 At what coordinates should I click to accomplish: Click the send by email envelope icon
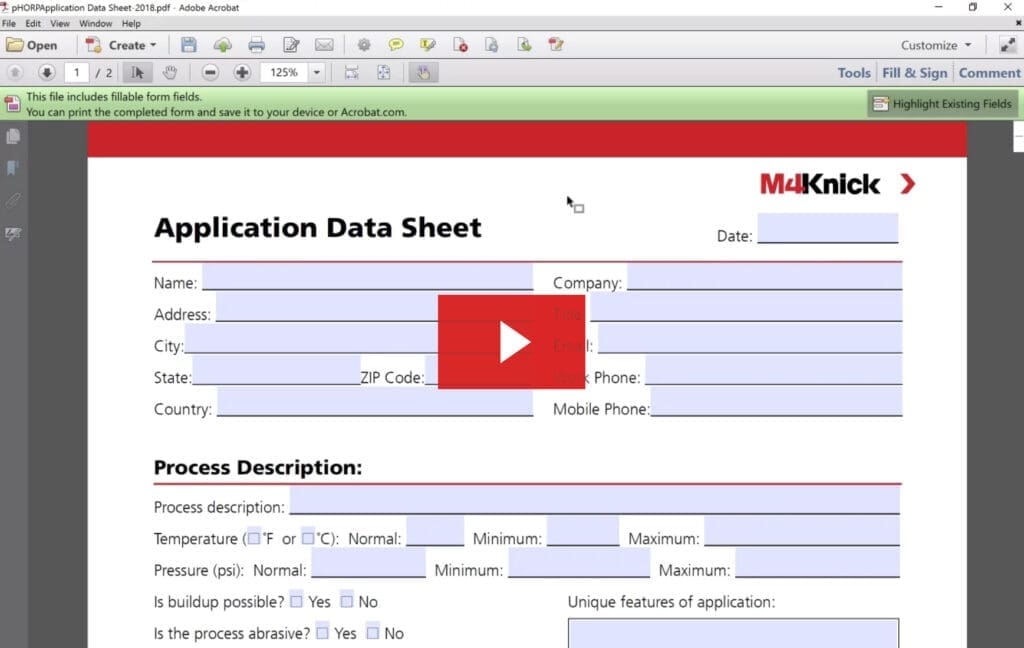(324, 45)
